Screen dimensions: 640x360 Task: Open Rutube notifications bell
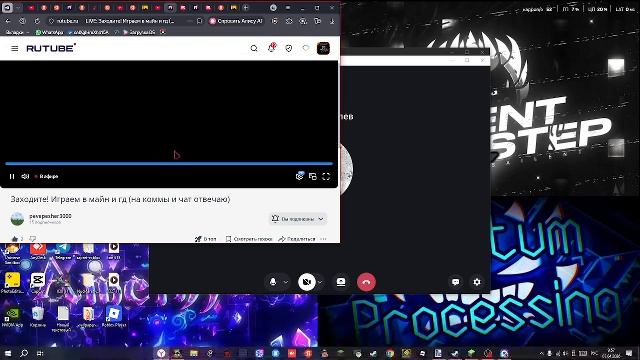[x=271, y=48]
